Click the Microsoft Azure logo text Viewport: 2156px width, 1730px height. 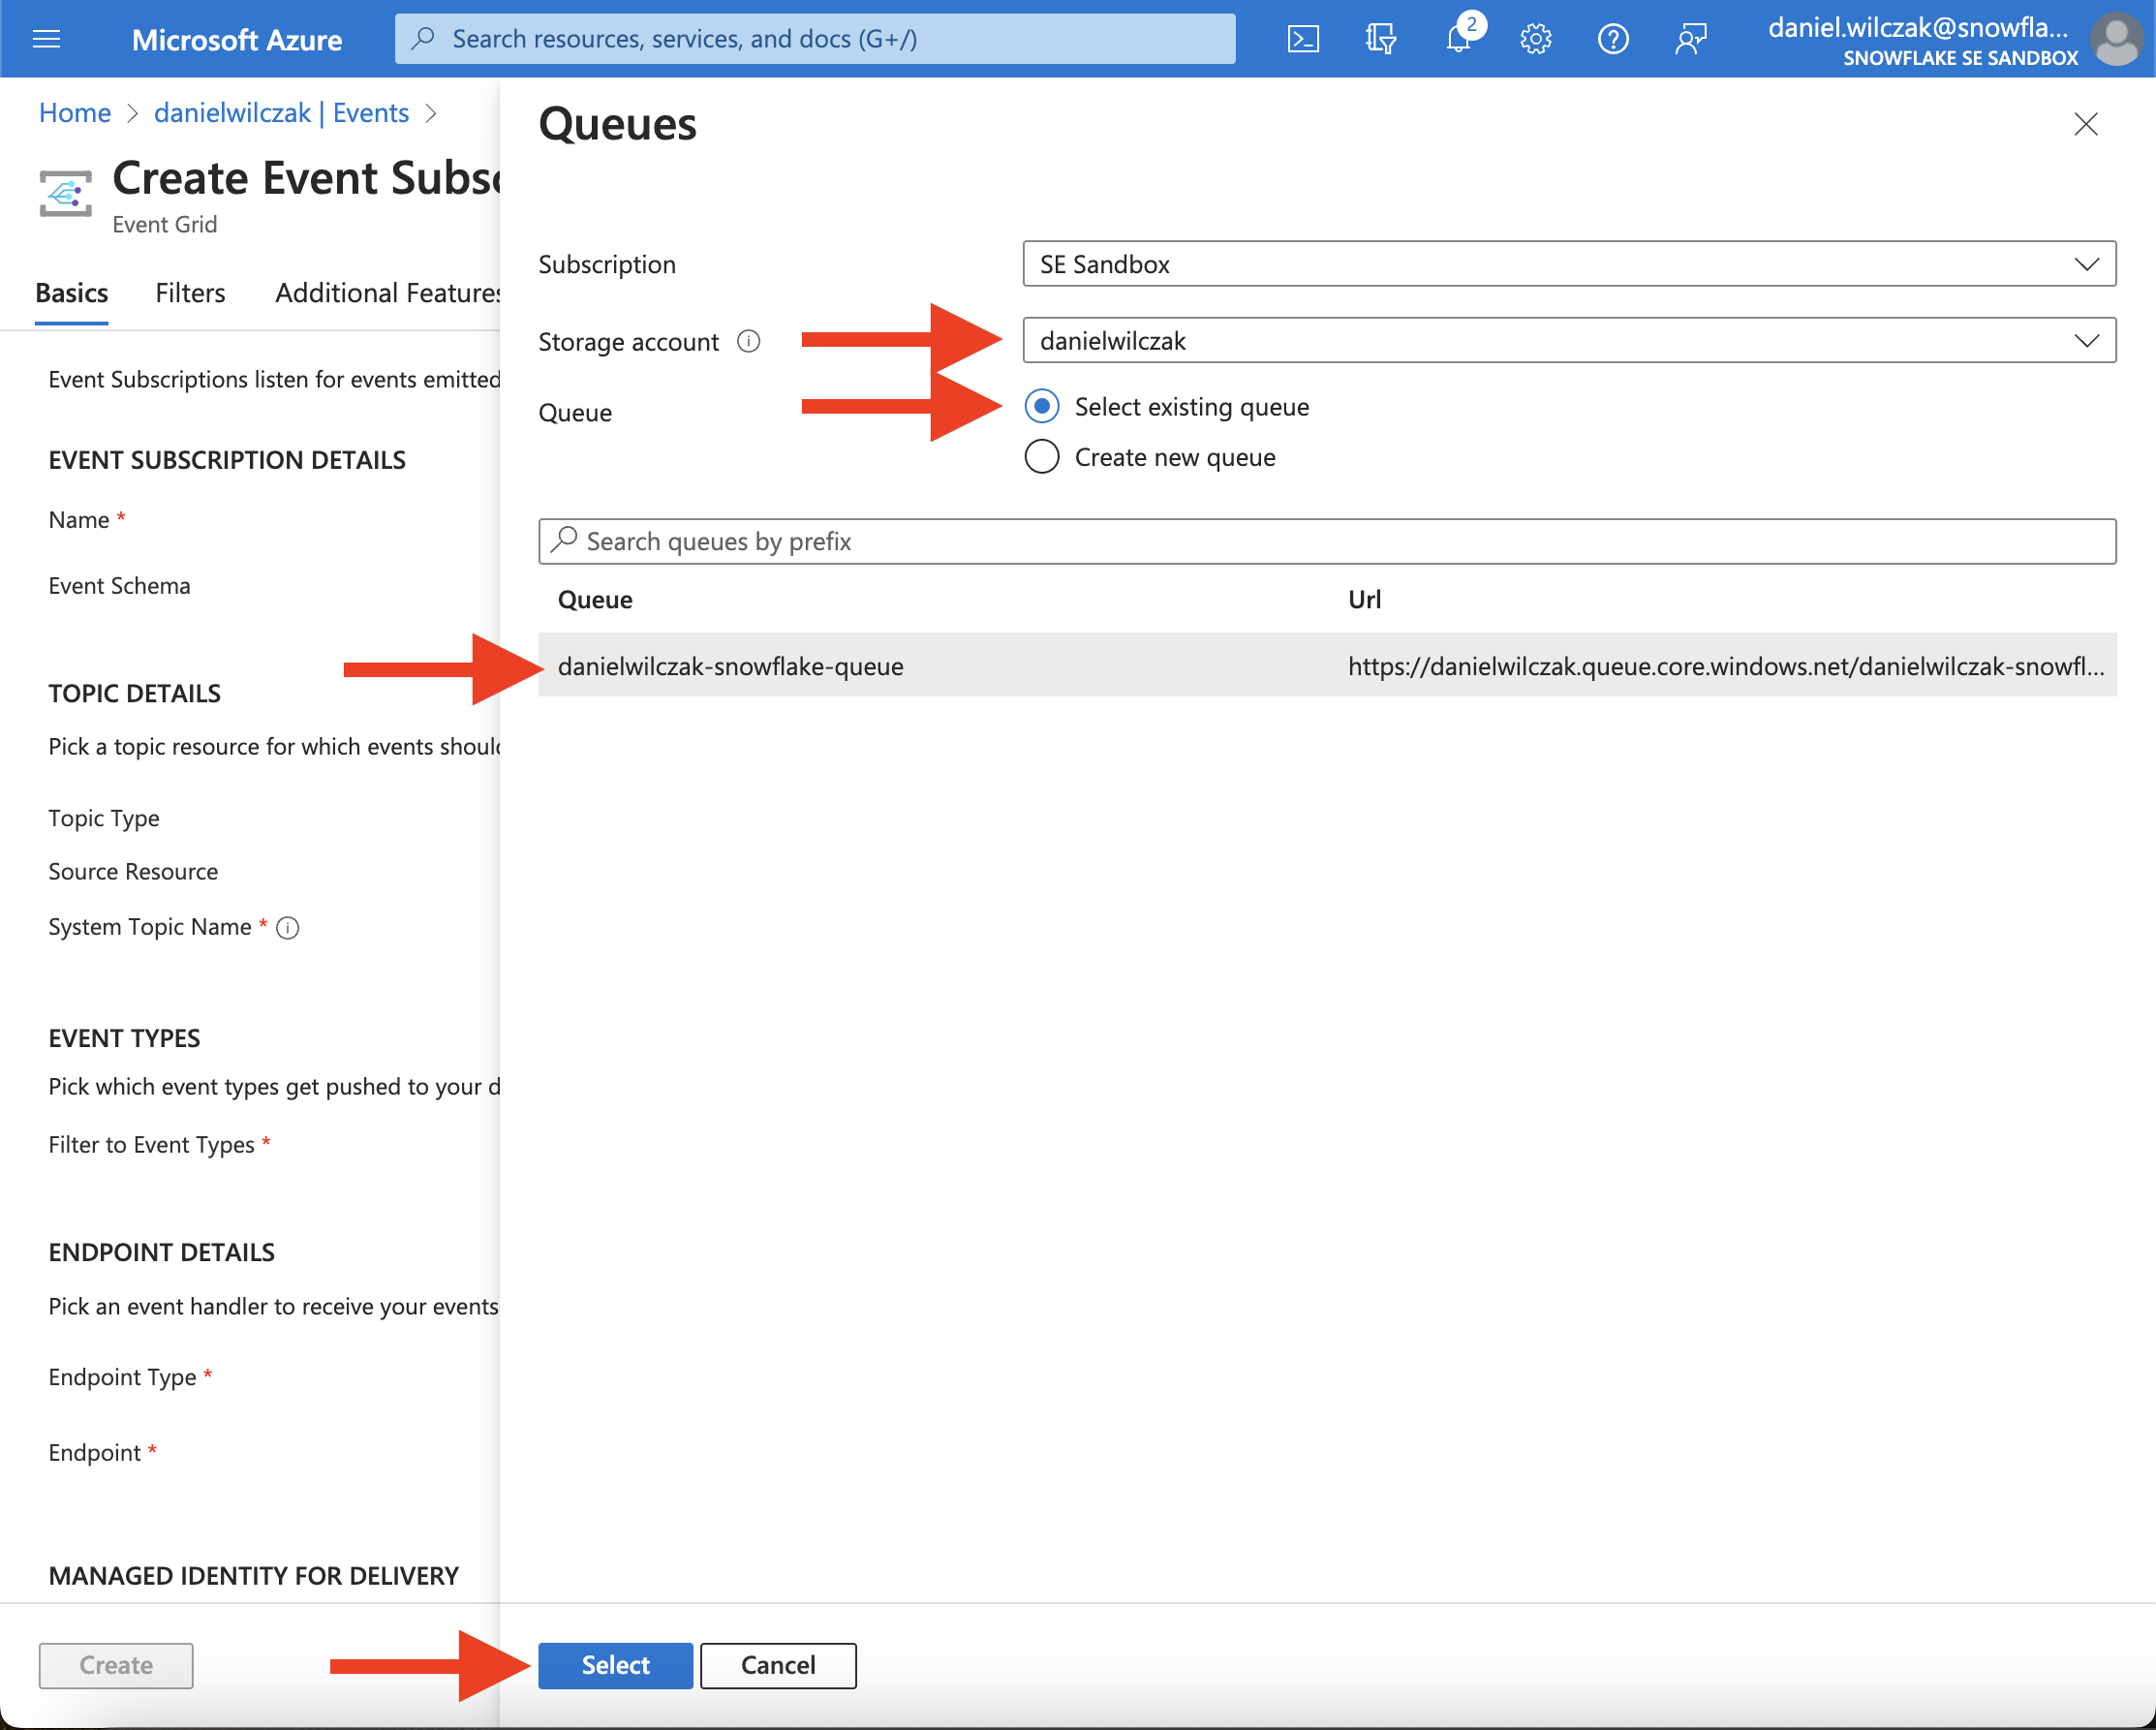pos(237,39)
